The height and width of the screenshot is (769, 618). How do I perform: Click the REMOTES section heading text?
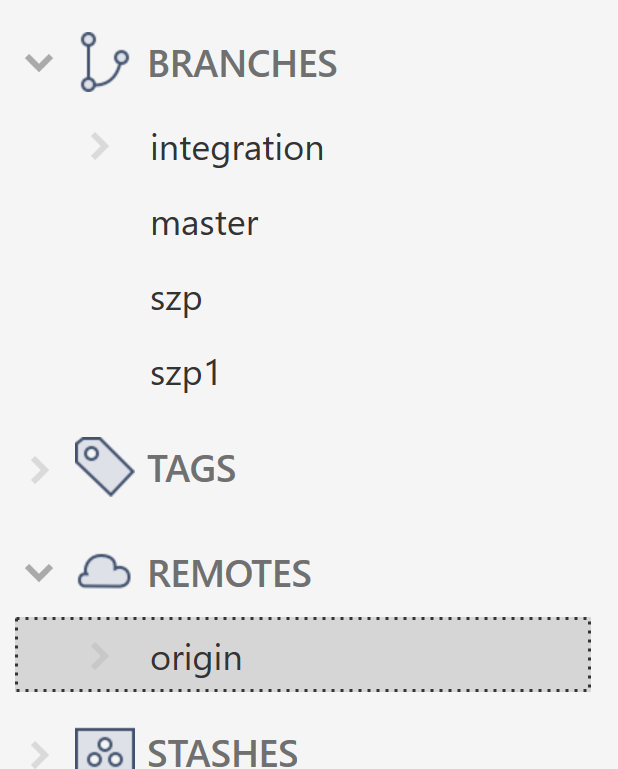230,573
